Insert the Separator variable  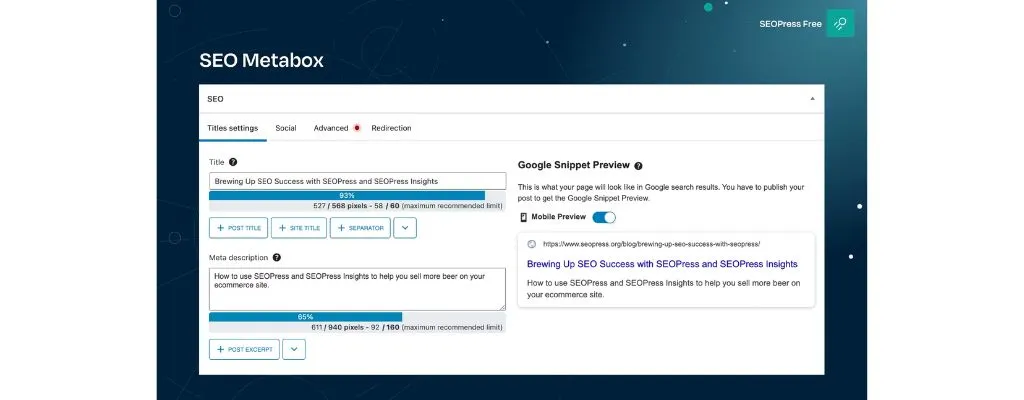coord(360,227)
